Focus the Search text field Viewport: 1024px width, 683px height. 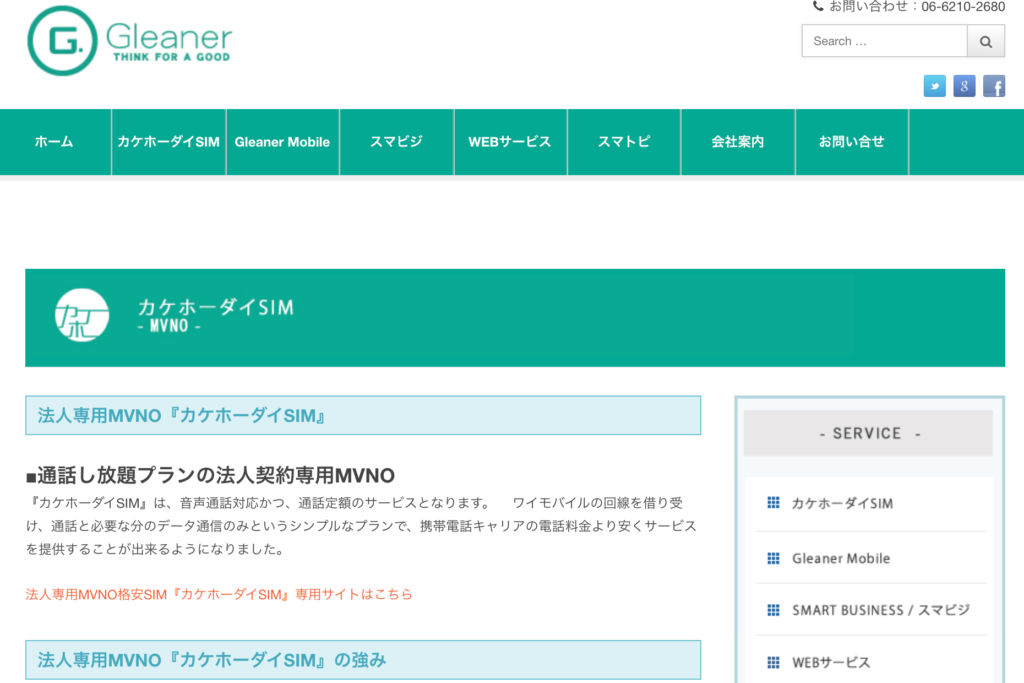tap(884, 41)
